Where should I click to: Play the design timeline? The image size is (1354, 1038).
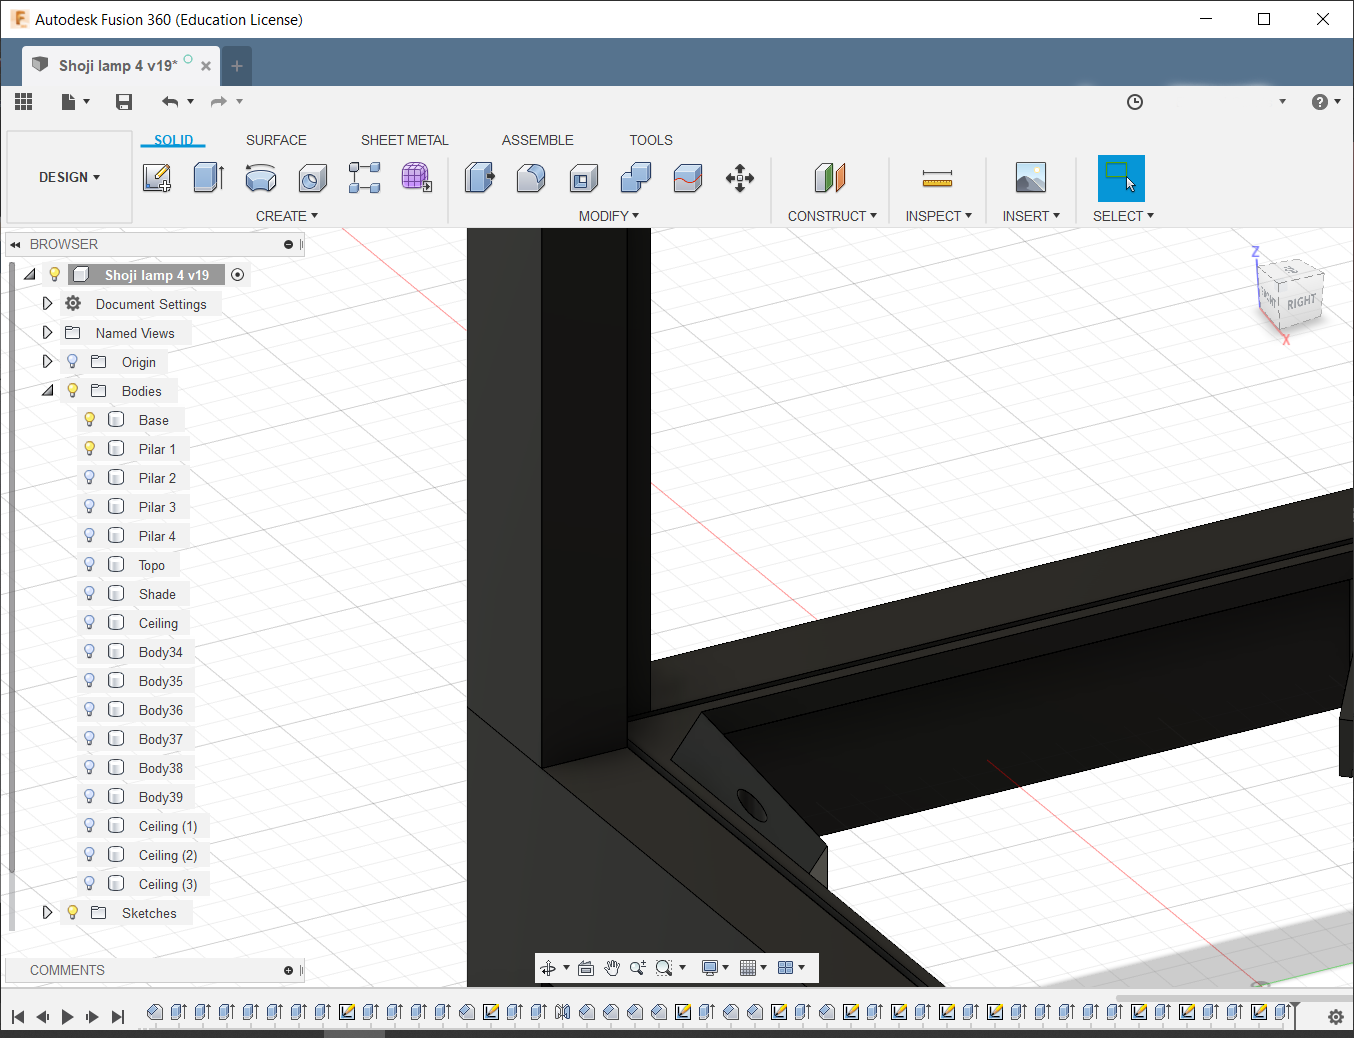(x=68, y=1016)
